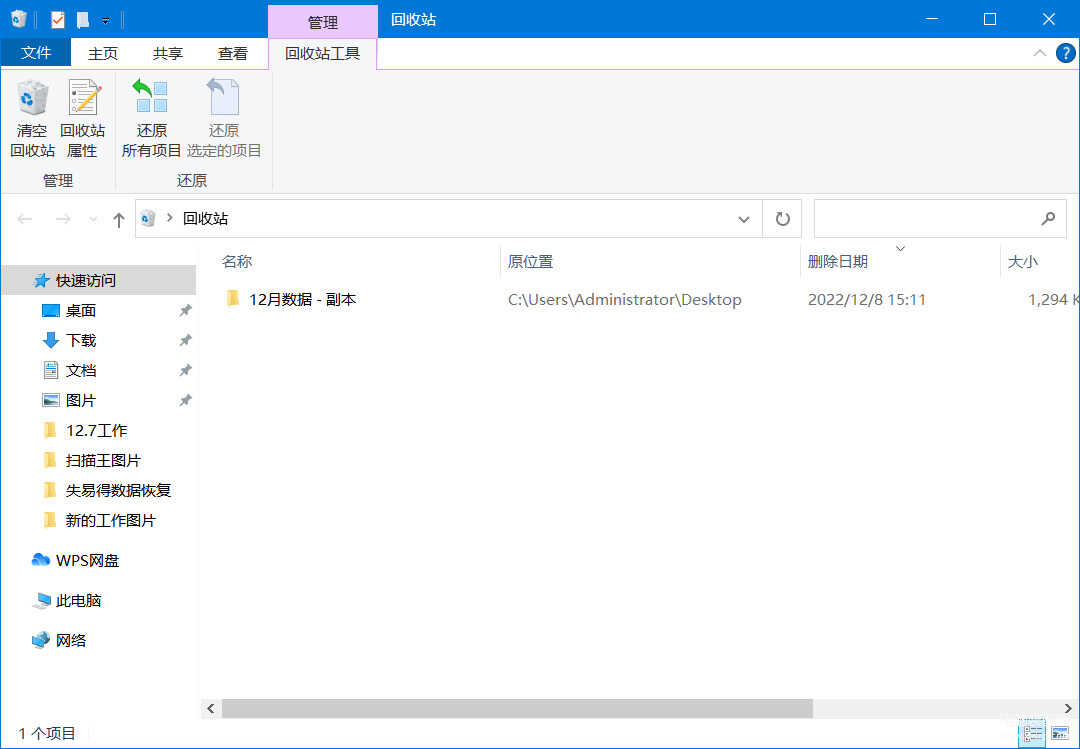Screen dimensions: 1080x749
Task: Click the horizontal scrollbar left arrow
Action: (211, 708)
